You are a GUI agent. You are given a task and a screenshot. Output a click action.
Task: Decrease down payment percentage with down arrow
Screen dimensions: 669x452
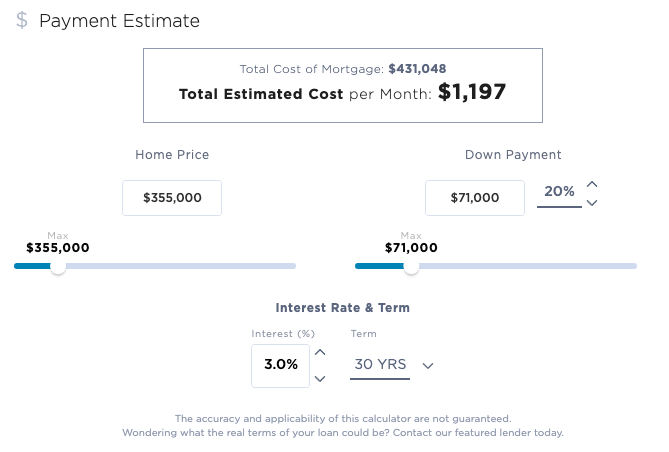592,203
